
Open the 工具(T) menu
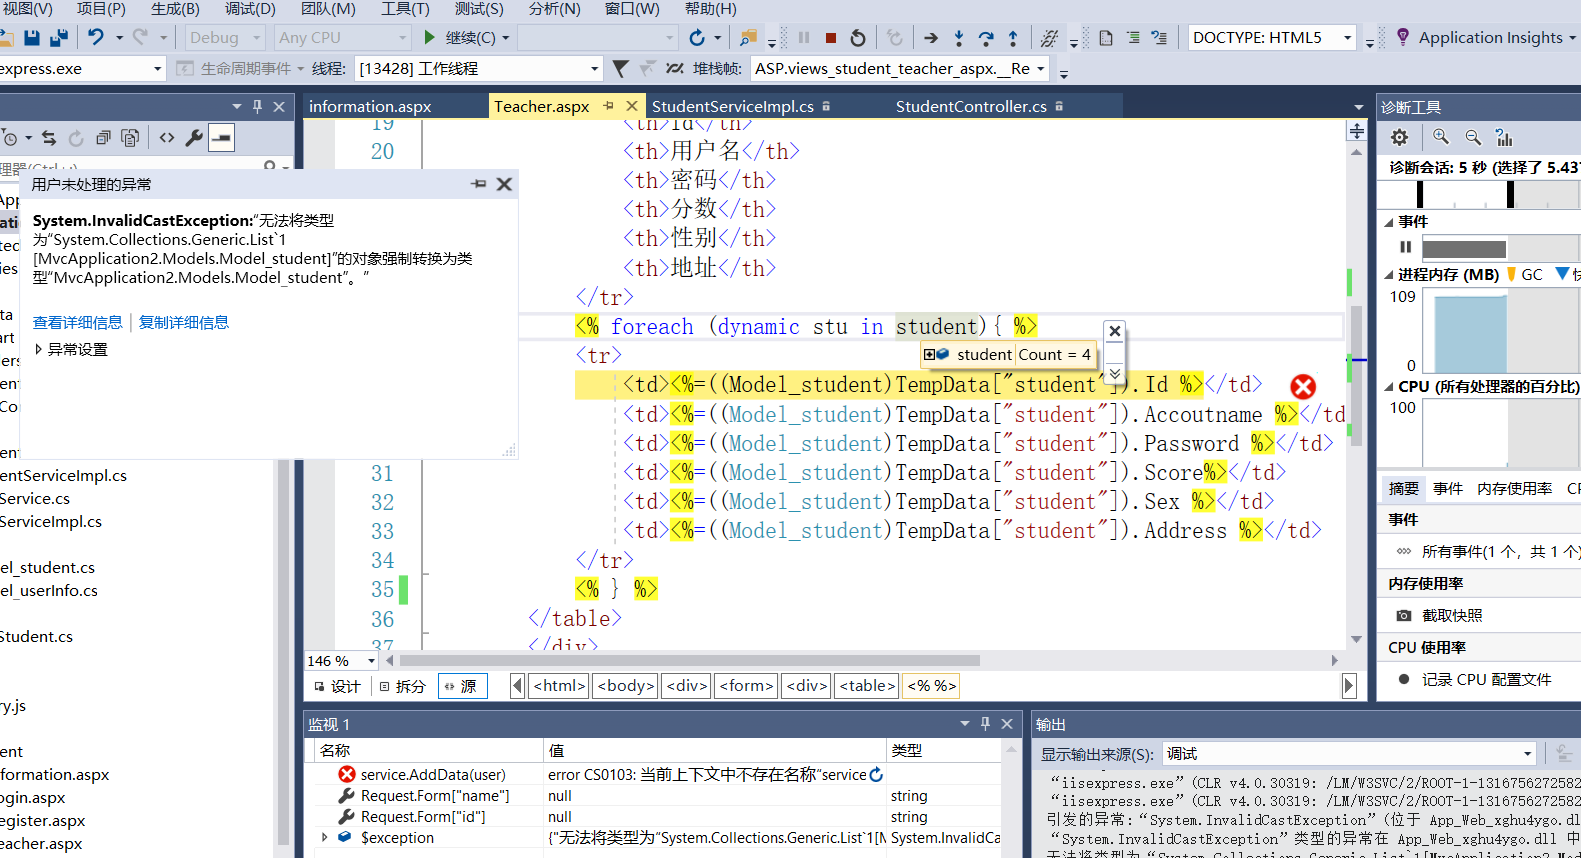point(404,9)
